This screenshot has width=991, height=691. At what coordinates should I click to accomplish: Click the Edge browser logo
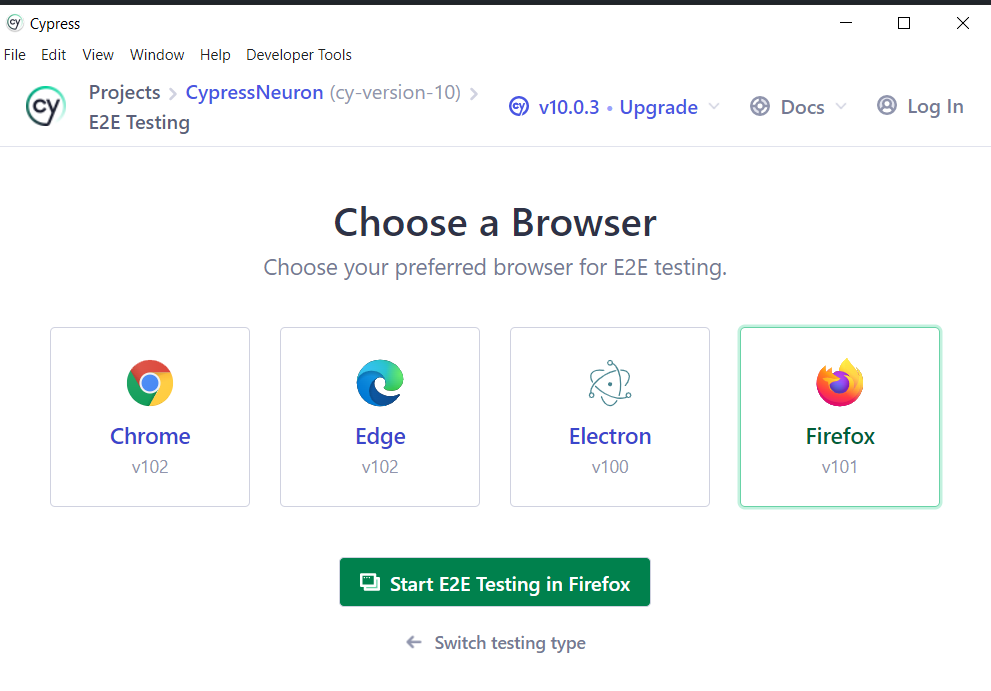click(x=380, y=383)
